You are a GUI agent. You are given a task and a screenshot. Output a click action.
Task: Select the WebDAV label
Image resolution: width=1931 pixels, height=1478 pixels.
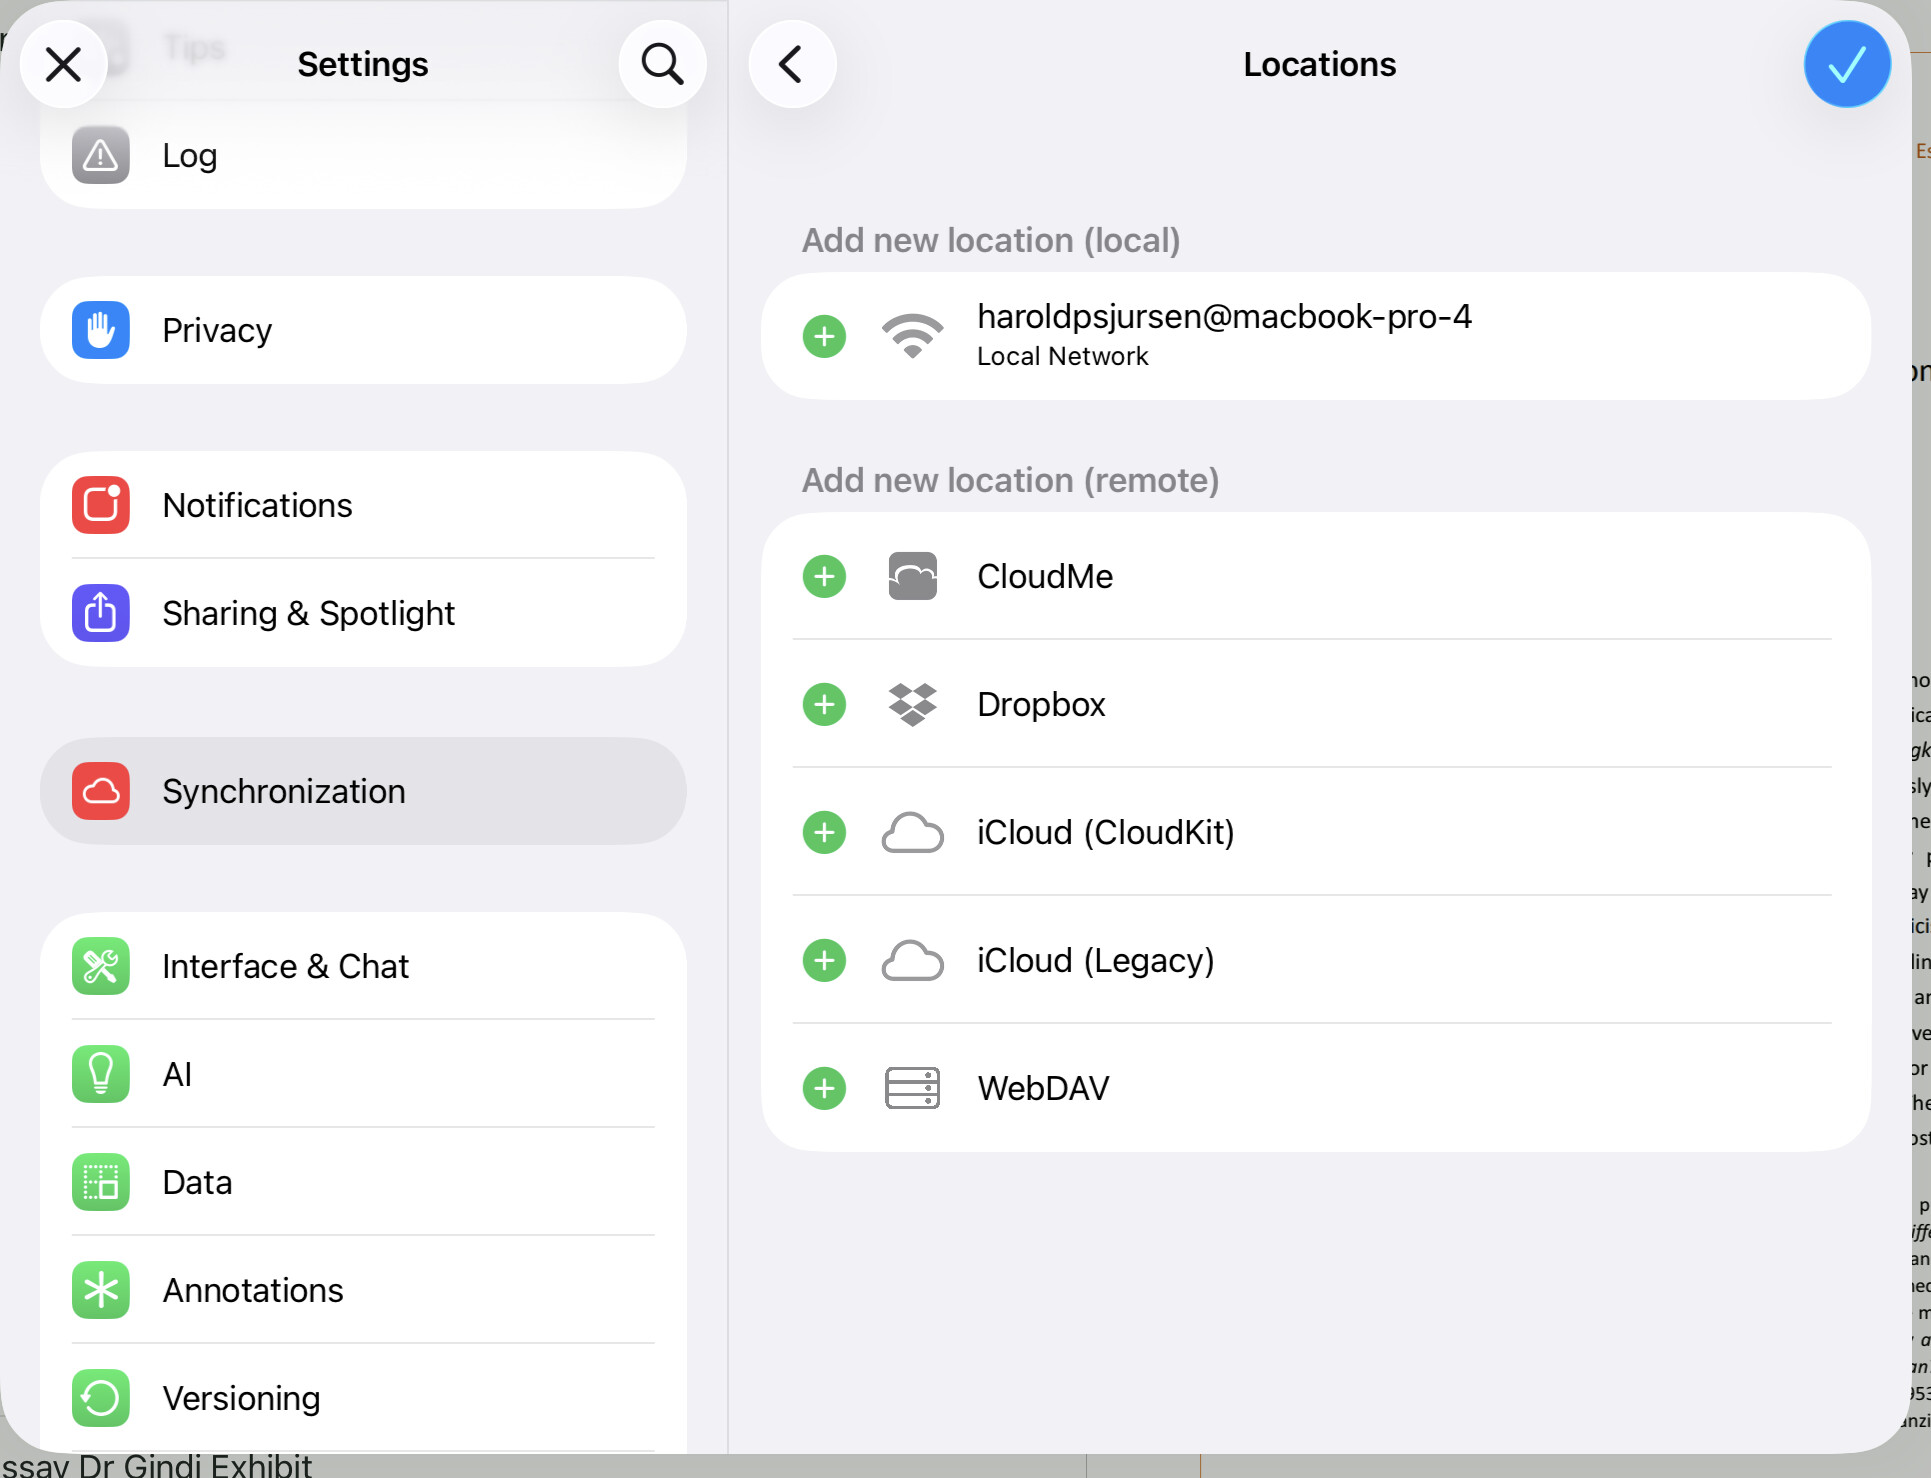click(1043, 1089)
